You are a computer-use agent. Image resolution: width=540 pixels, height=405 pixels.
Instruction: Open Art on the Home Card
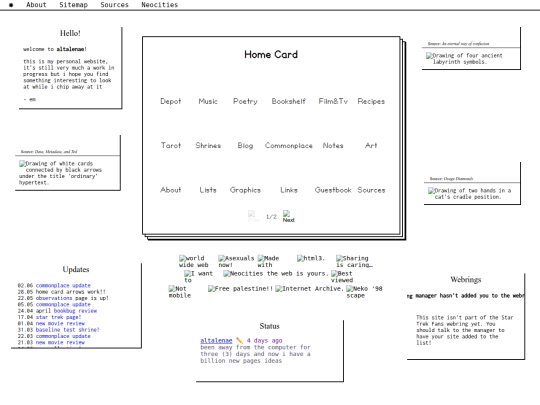[371, 145]
